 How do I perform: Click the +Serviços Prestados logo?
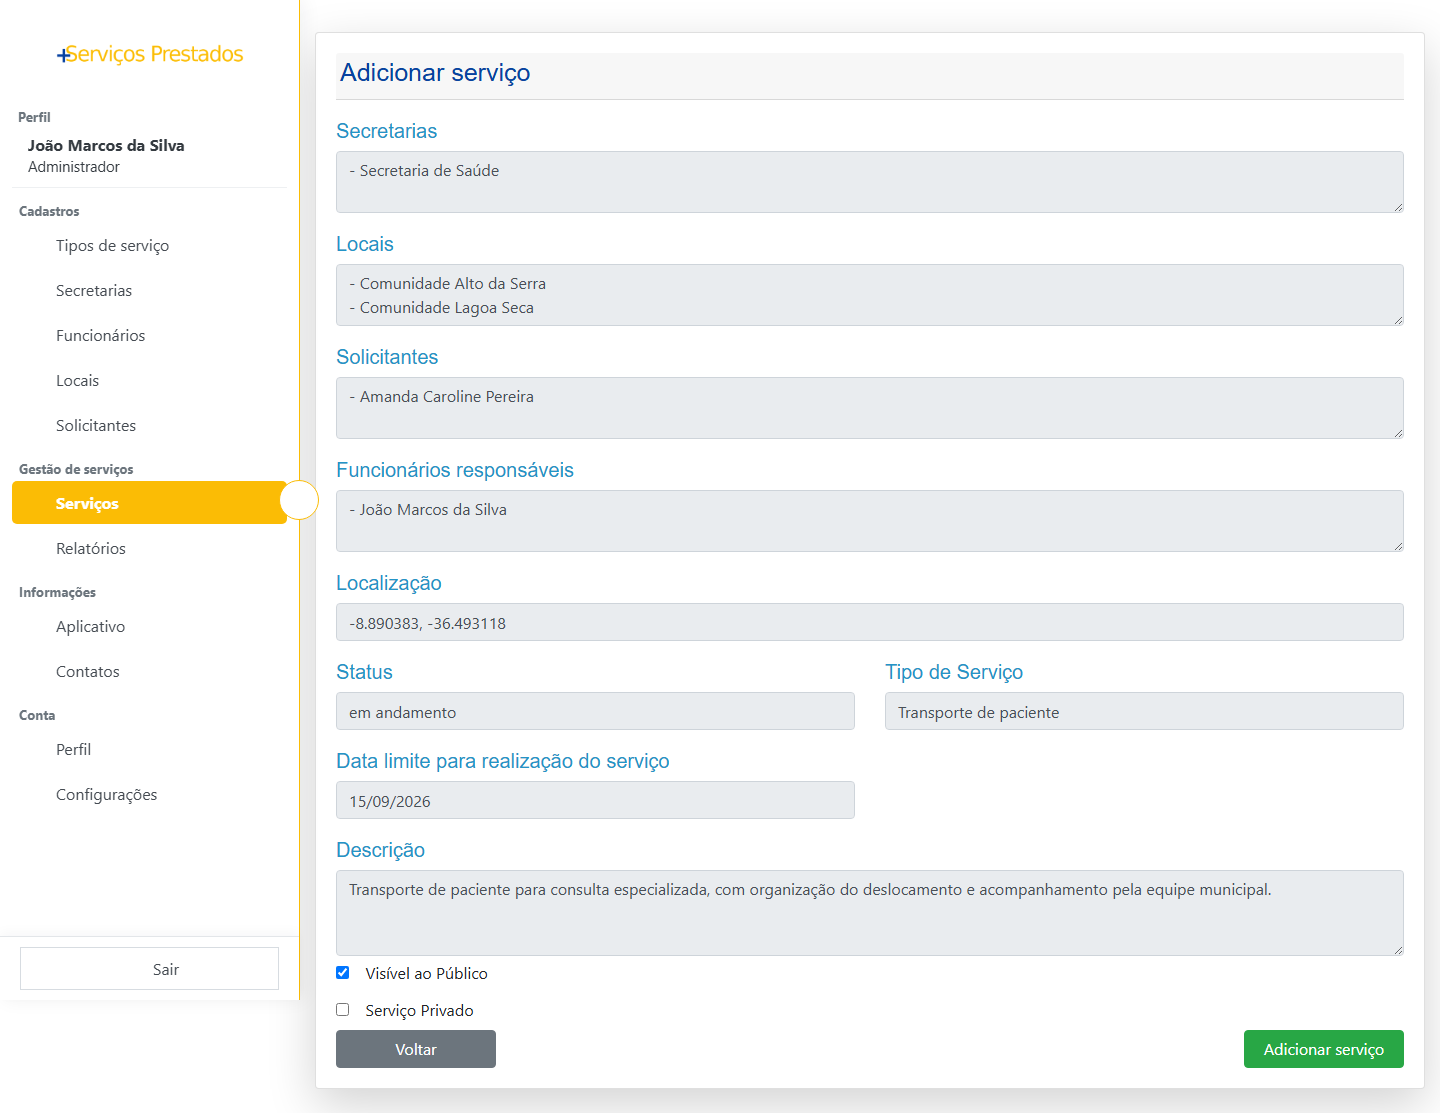pyautogui.click(x=150, y=54)
